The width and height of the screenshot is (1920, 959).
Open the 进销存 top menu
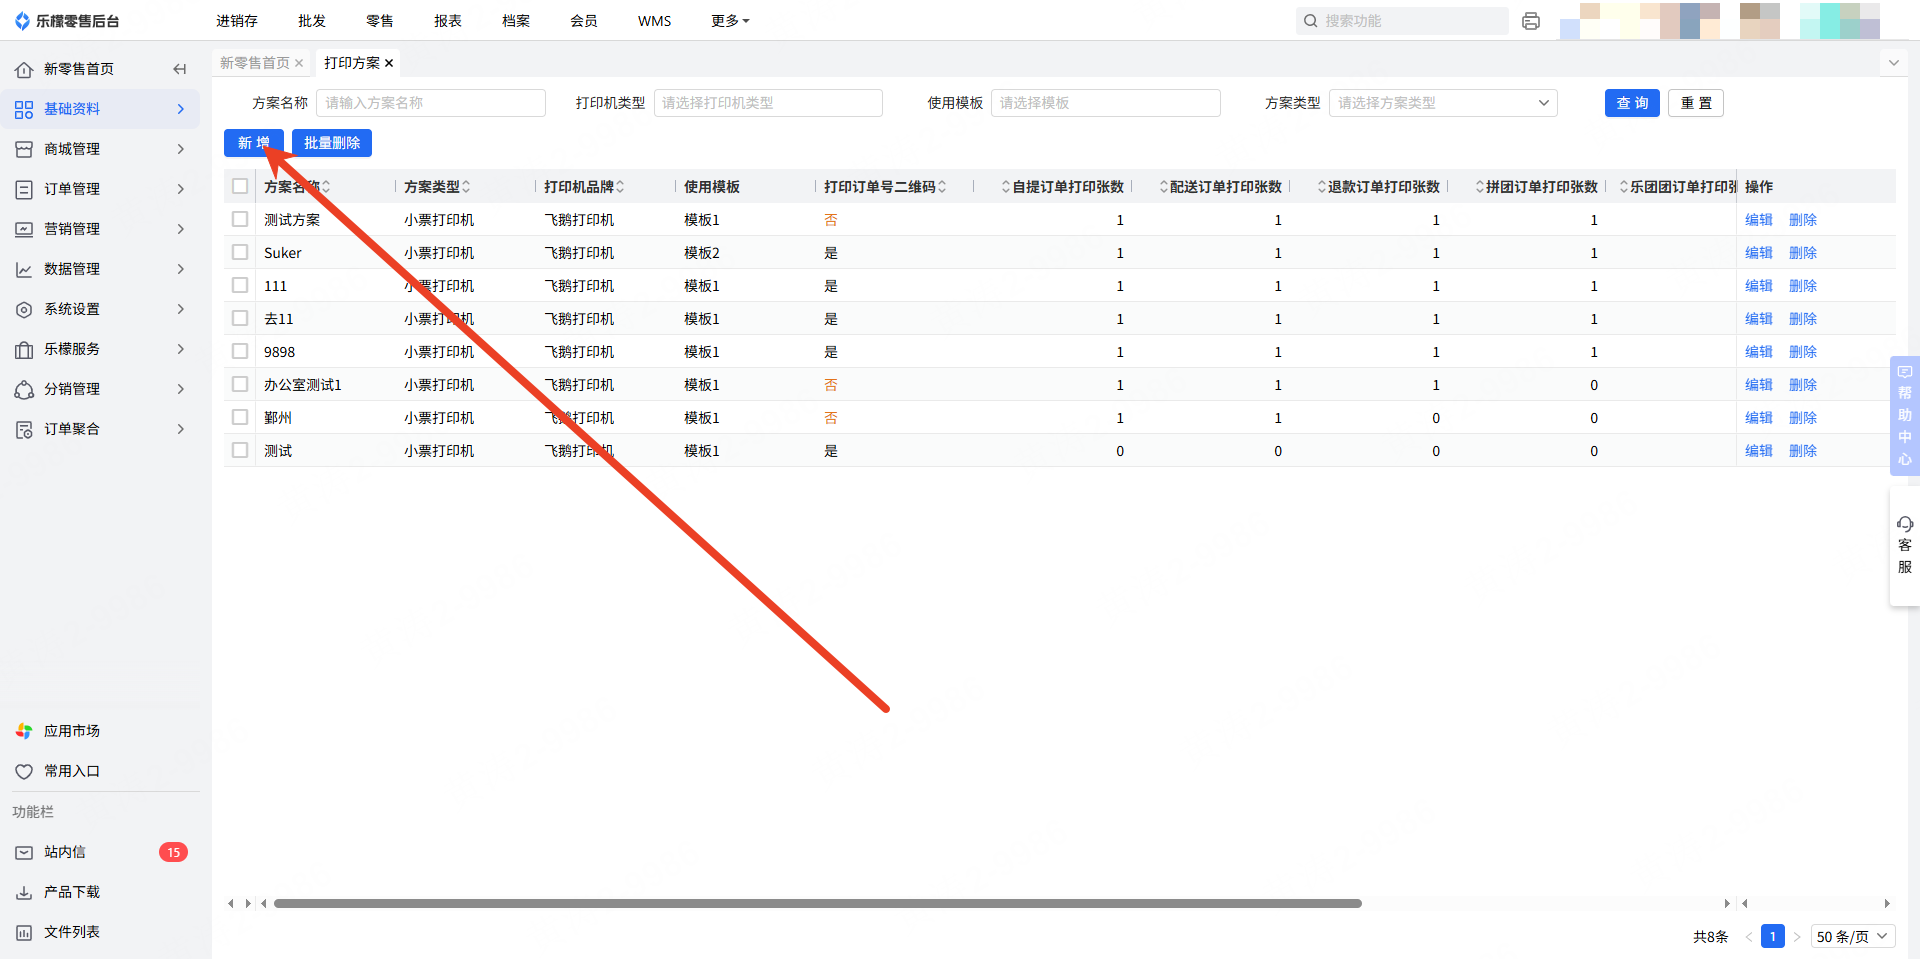pyautogui.click(x=237, y=21)
